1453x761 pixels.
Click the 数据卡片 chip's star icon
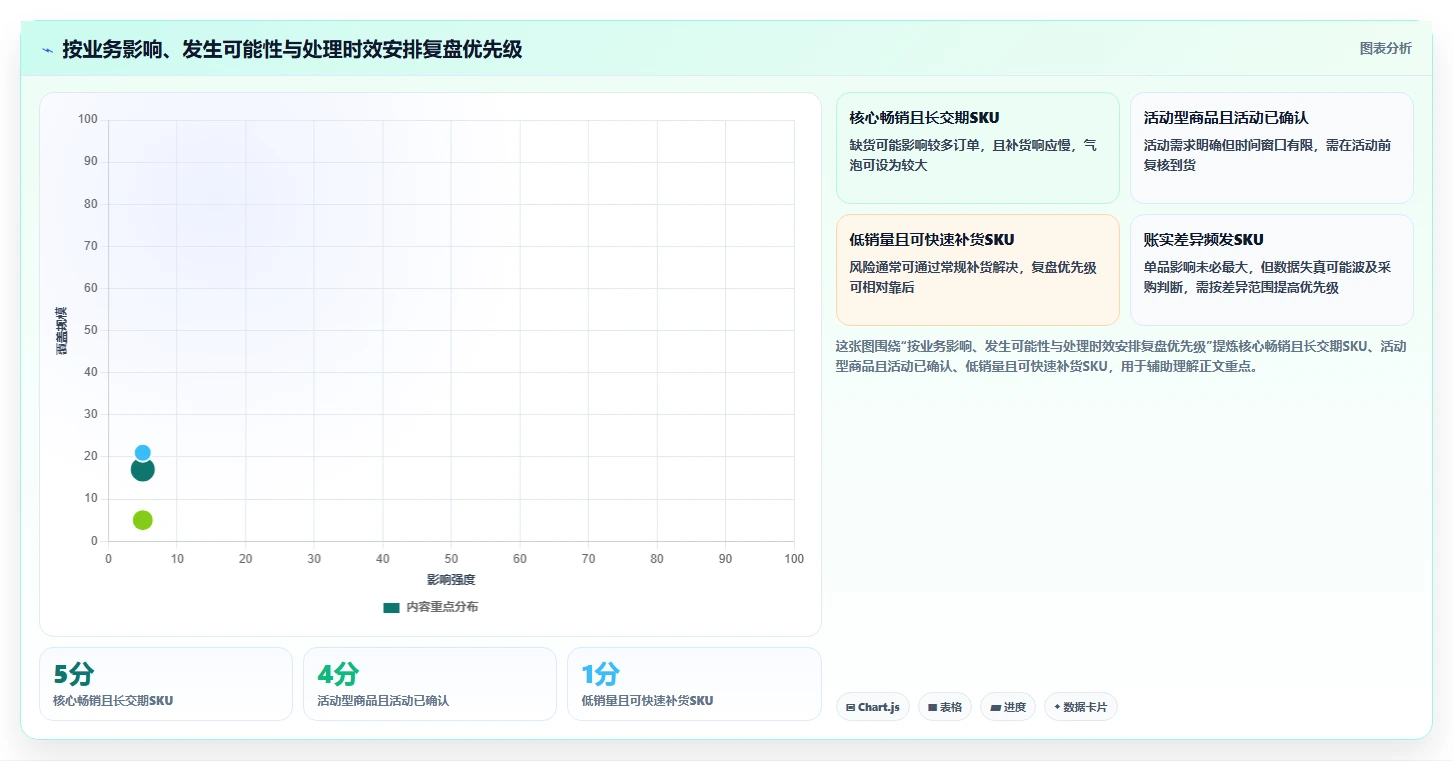tap(1057, 707)
